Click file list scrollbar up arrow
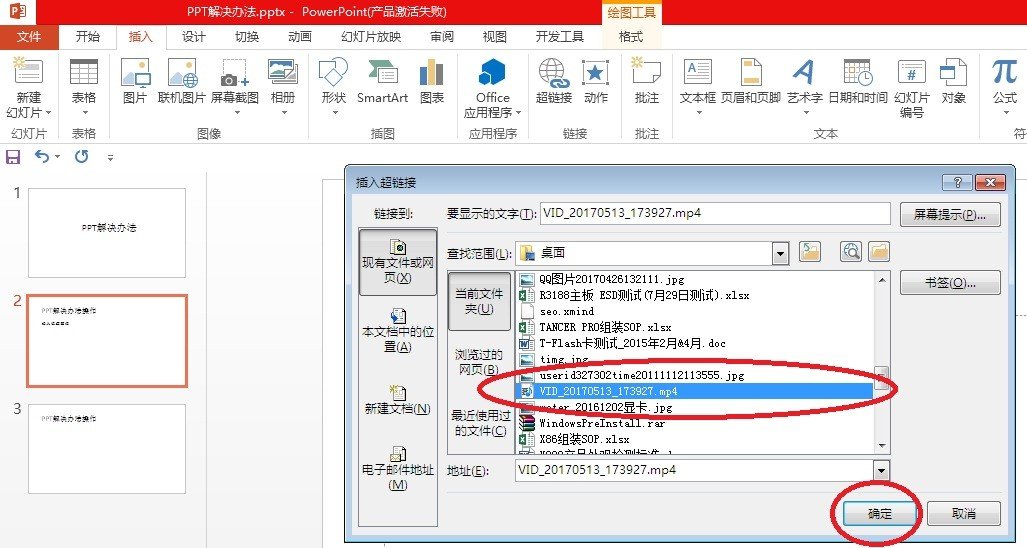The width and height of the screenshot is (1027, 548). point(882,280)
